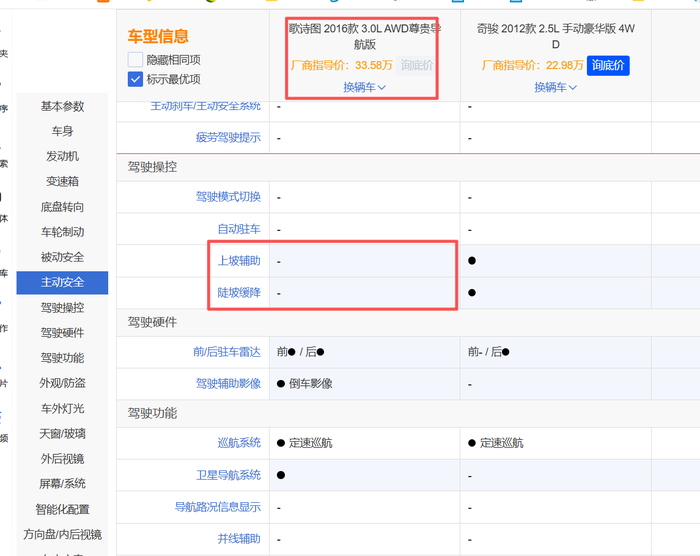Click blue 询底价 button for 奇骏
Screen dimensions: 700x556
(607, 65)
